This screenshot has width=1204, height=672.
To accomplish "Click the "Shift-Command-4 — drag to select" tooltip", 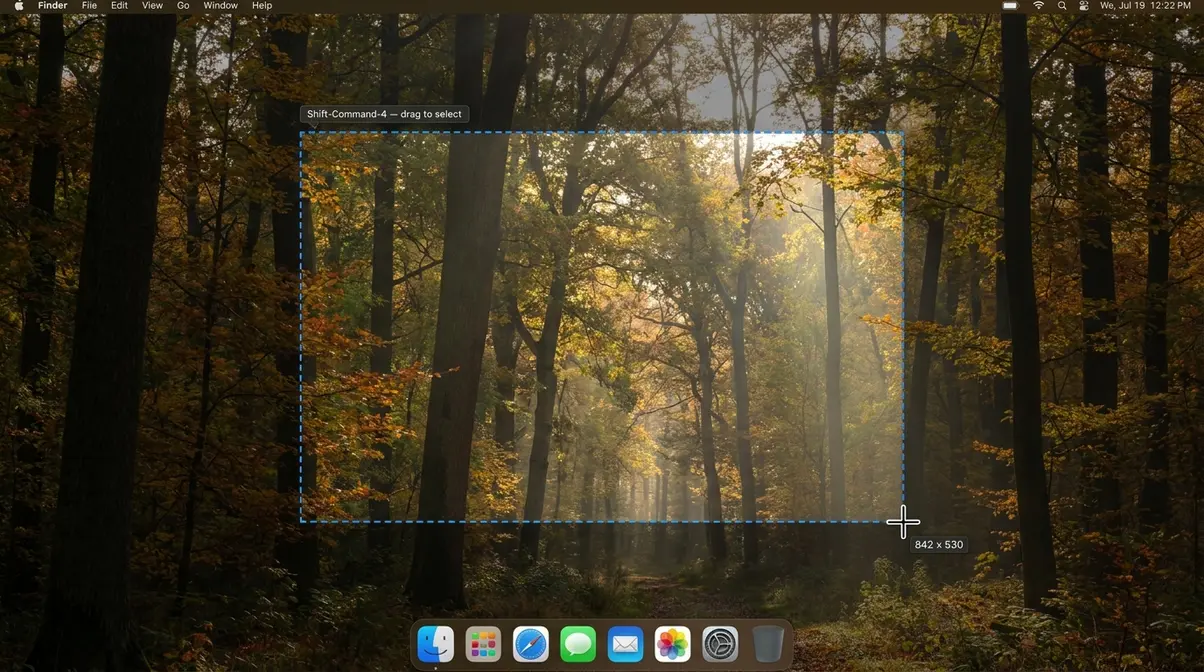I will (x=384, y=114).
